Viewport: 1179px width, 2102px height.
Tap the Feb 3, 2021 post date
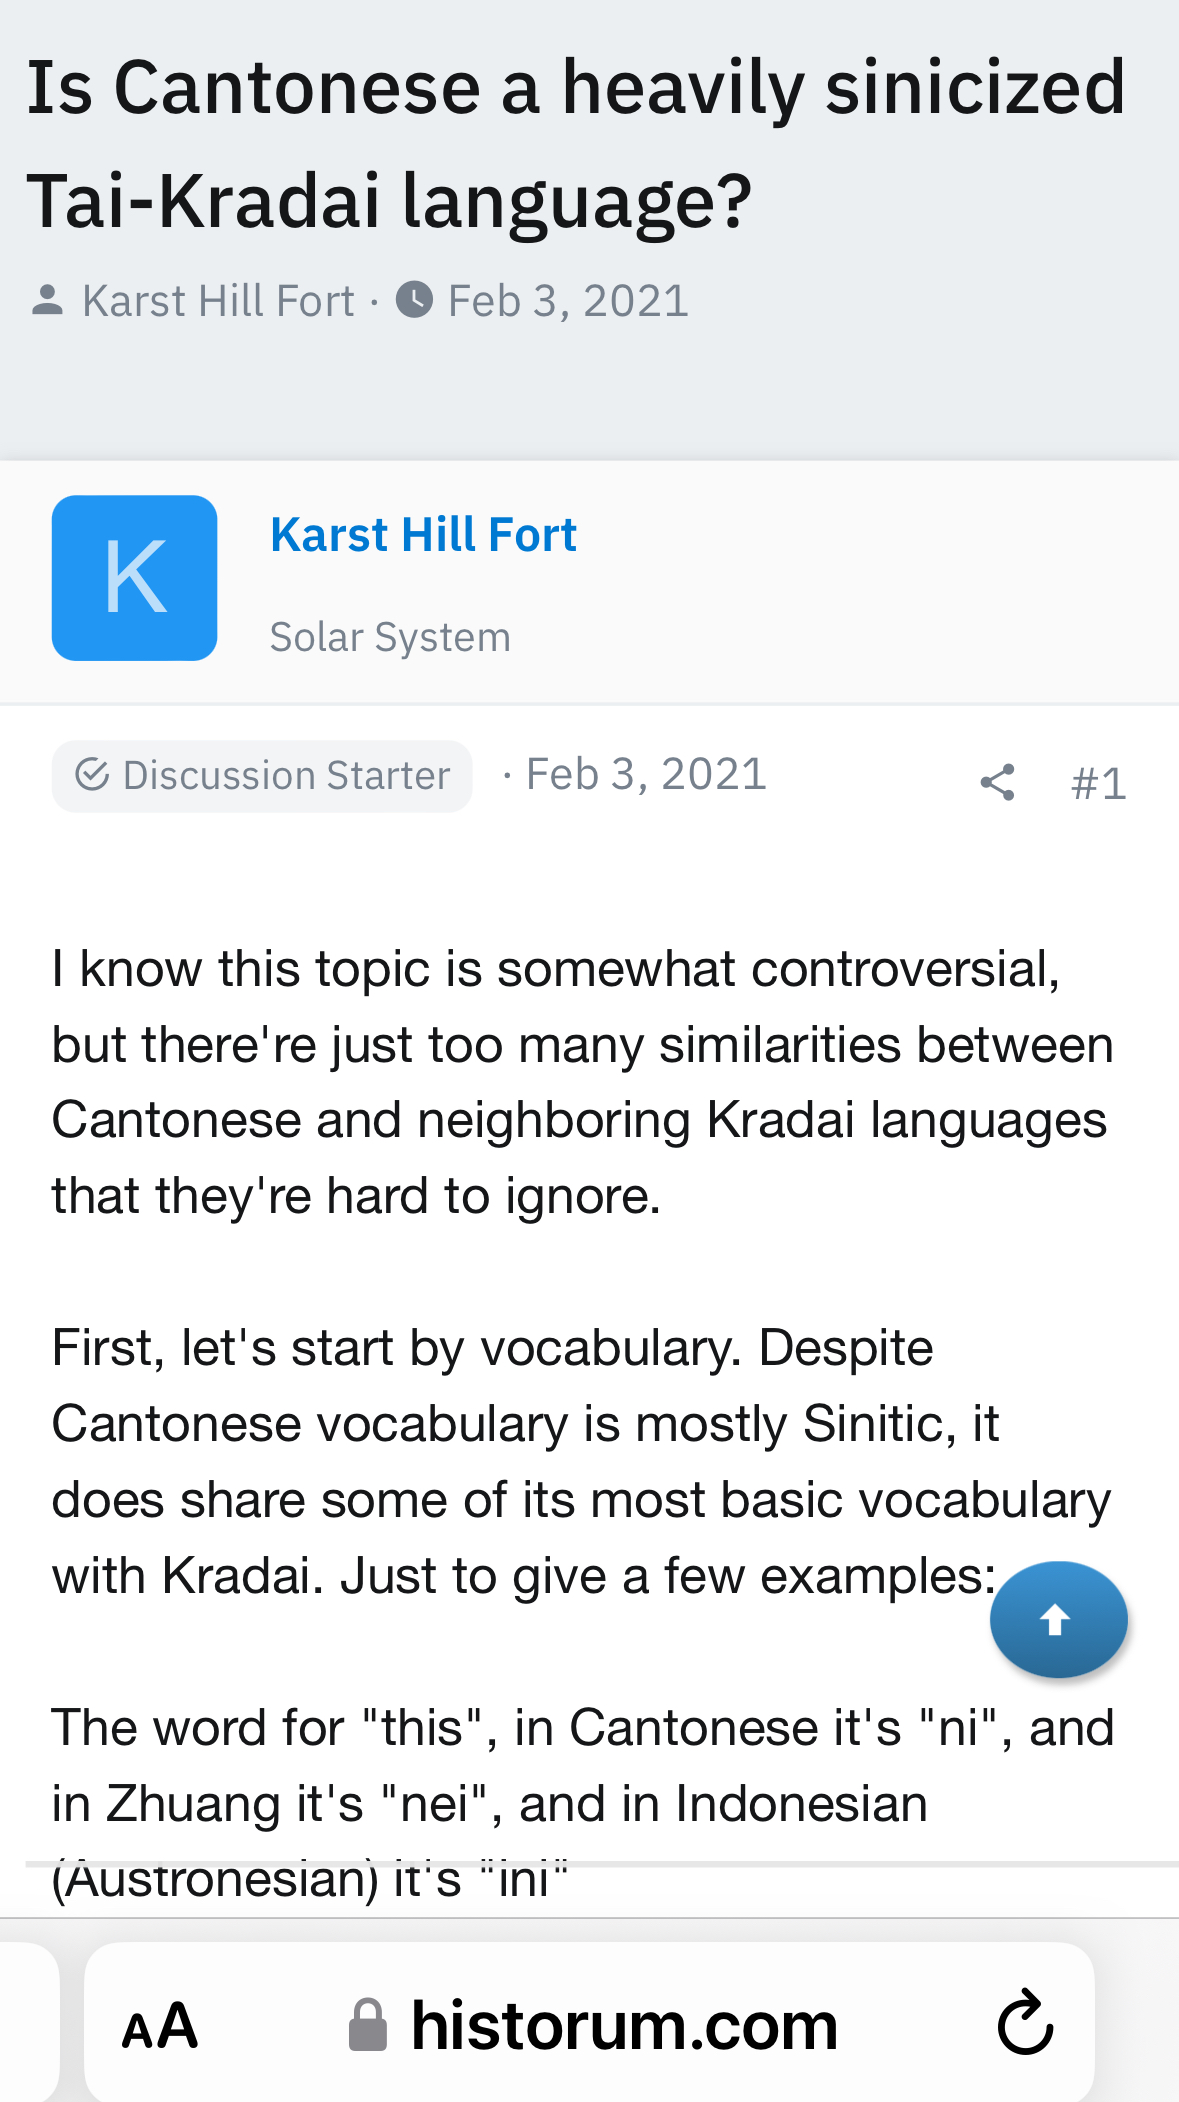point(646,775)
